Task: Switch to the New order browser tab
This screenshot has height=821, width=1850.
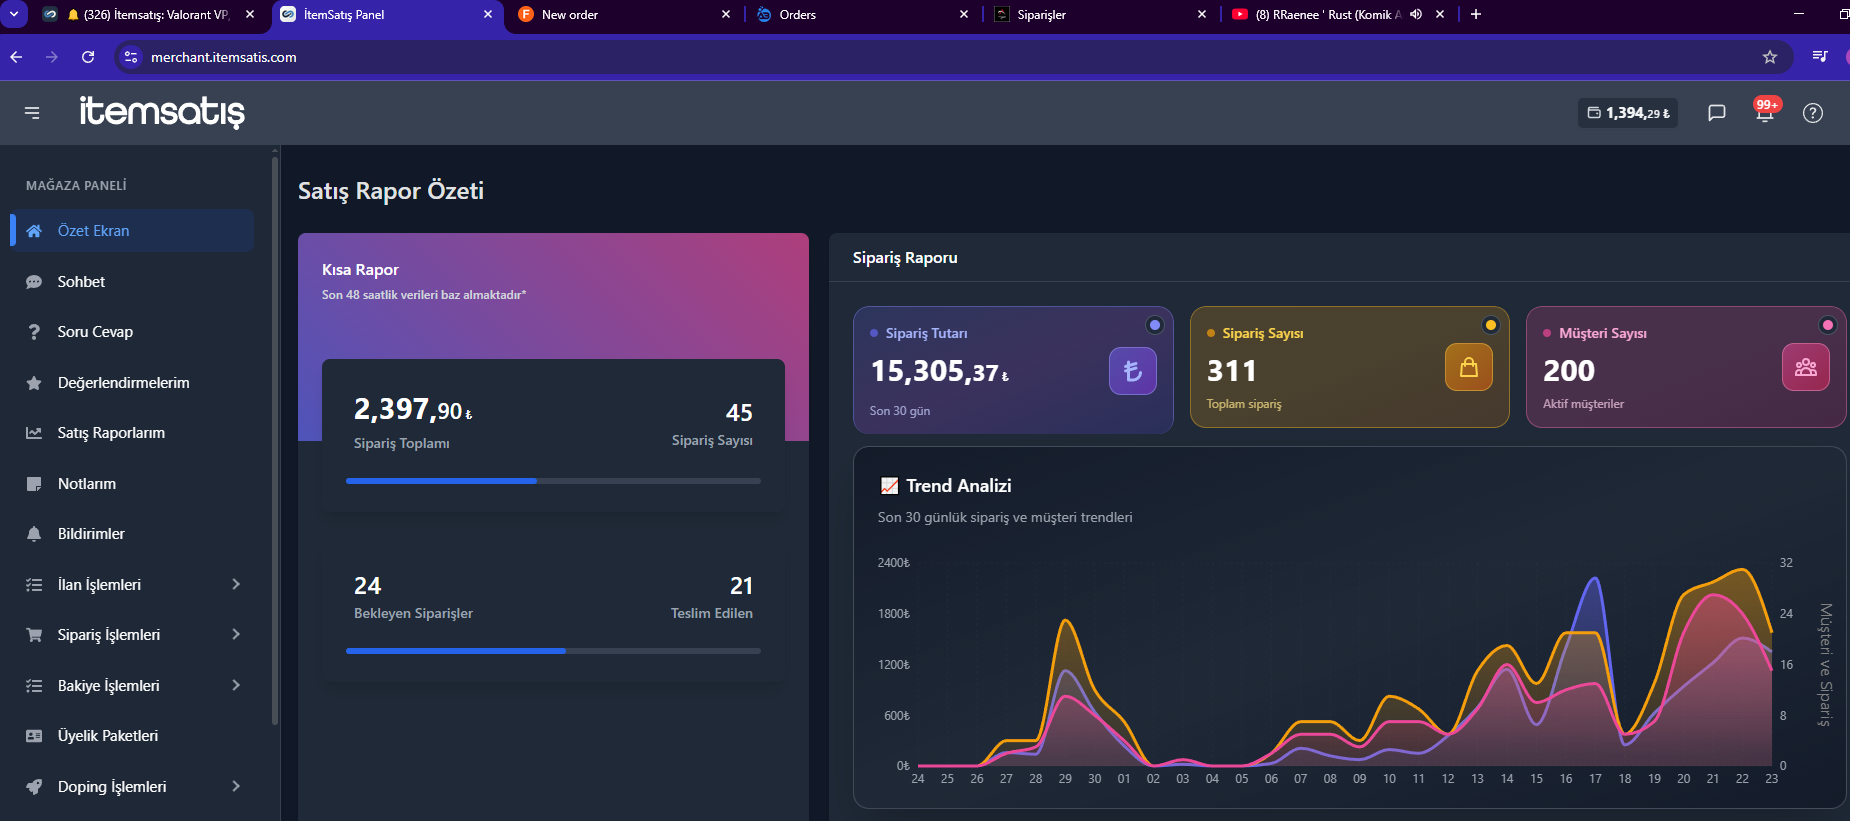Action: [624, 15]
